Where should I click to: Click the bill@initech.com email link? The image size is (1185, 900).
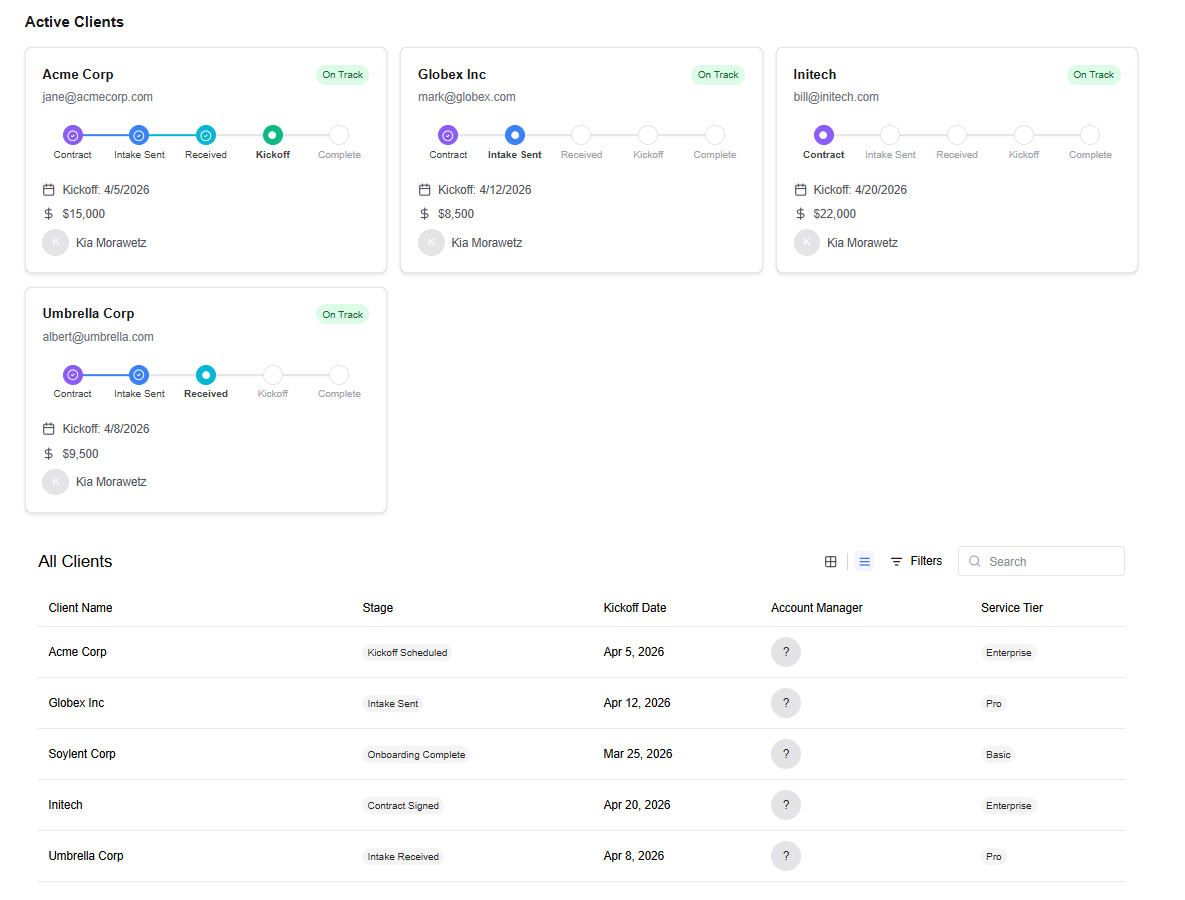click(x=836, y=96)
